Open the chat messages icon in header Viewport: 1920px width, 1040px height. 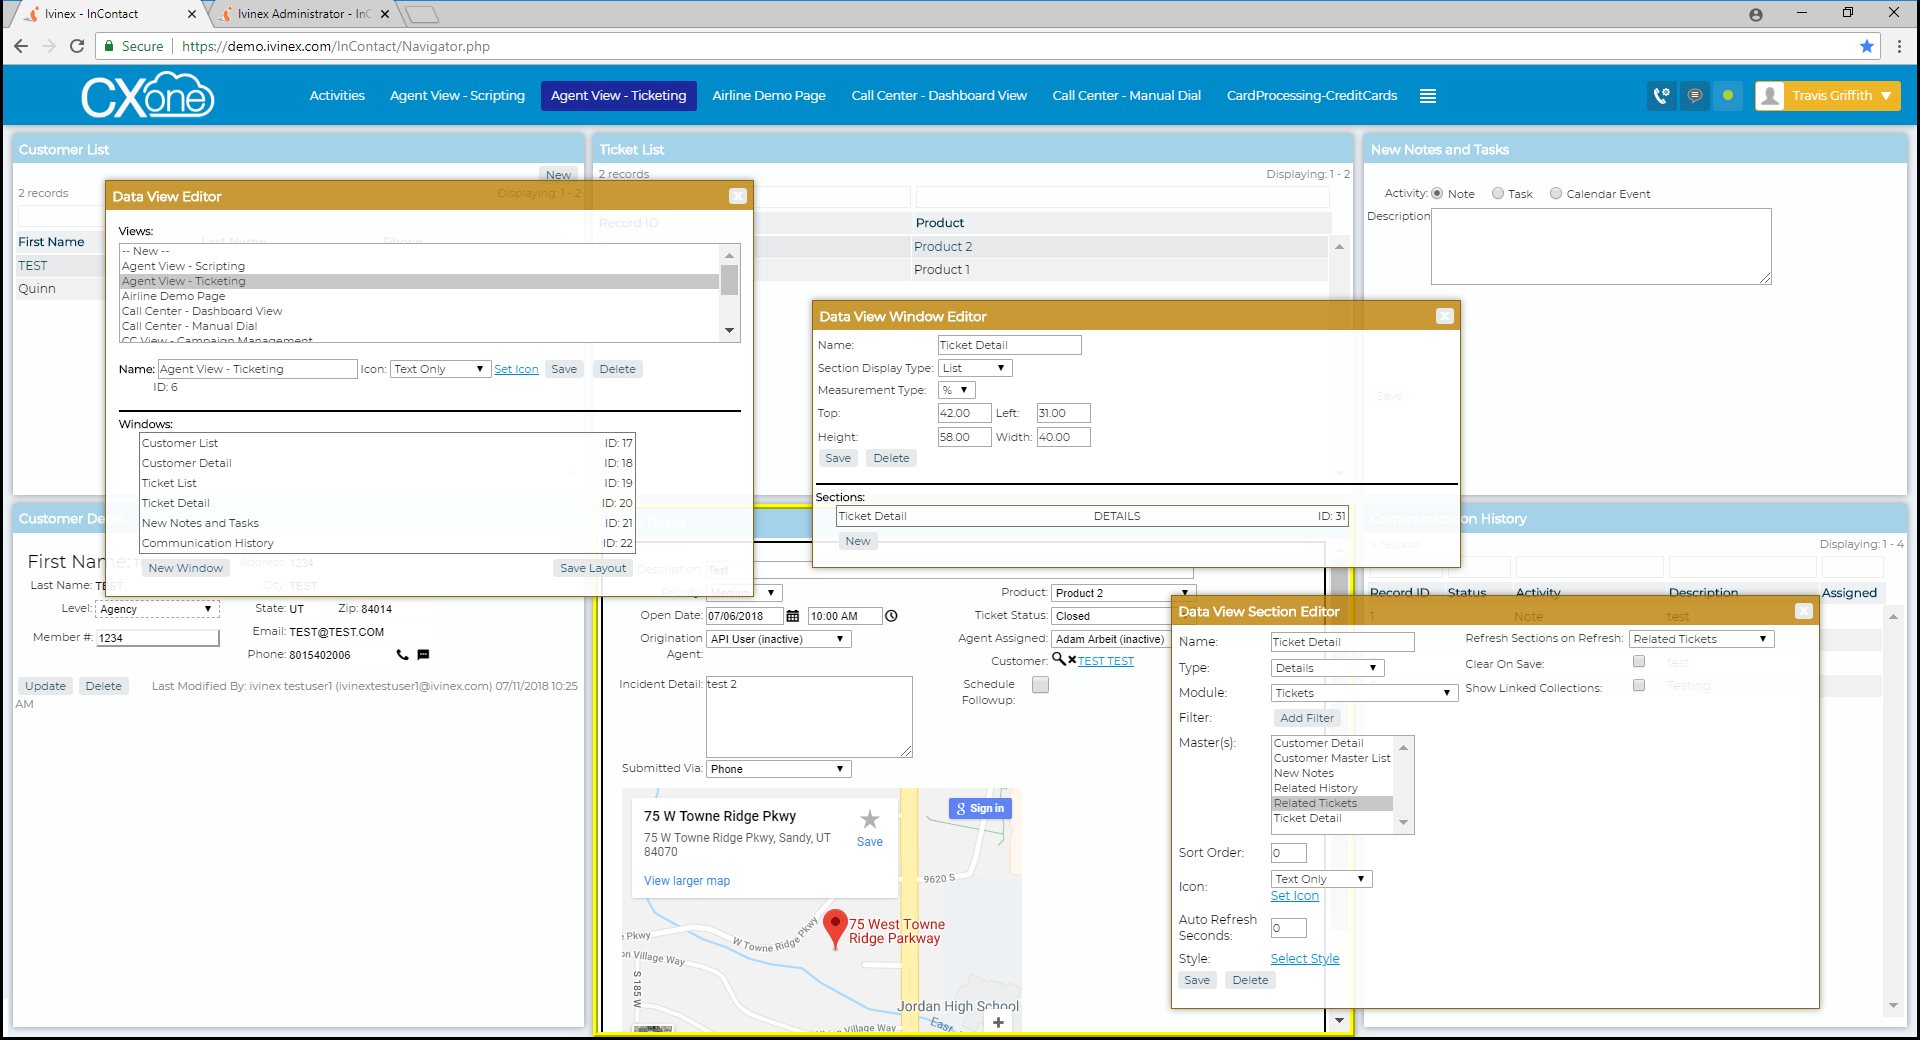(x=1694, y=96)
